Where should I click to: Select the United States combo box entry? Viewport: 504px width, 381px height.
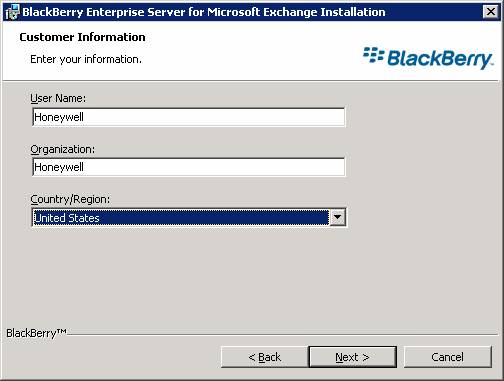click(x=181, y=218)
